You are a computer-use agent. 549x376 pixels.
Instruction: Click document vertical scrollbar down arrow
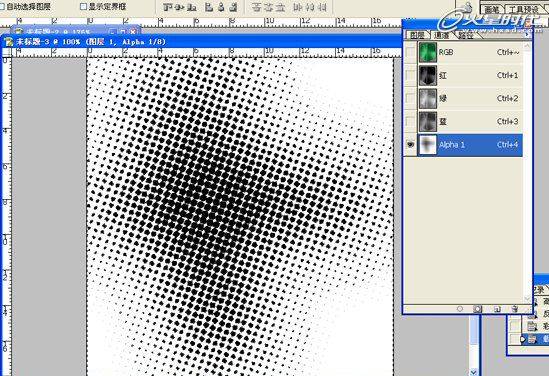(x=474, y=371)
